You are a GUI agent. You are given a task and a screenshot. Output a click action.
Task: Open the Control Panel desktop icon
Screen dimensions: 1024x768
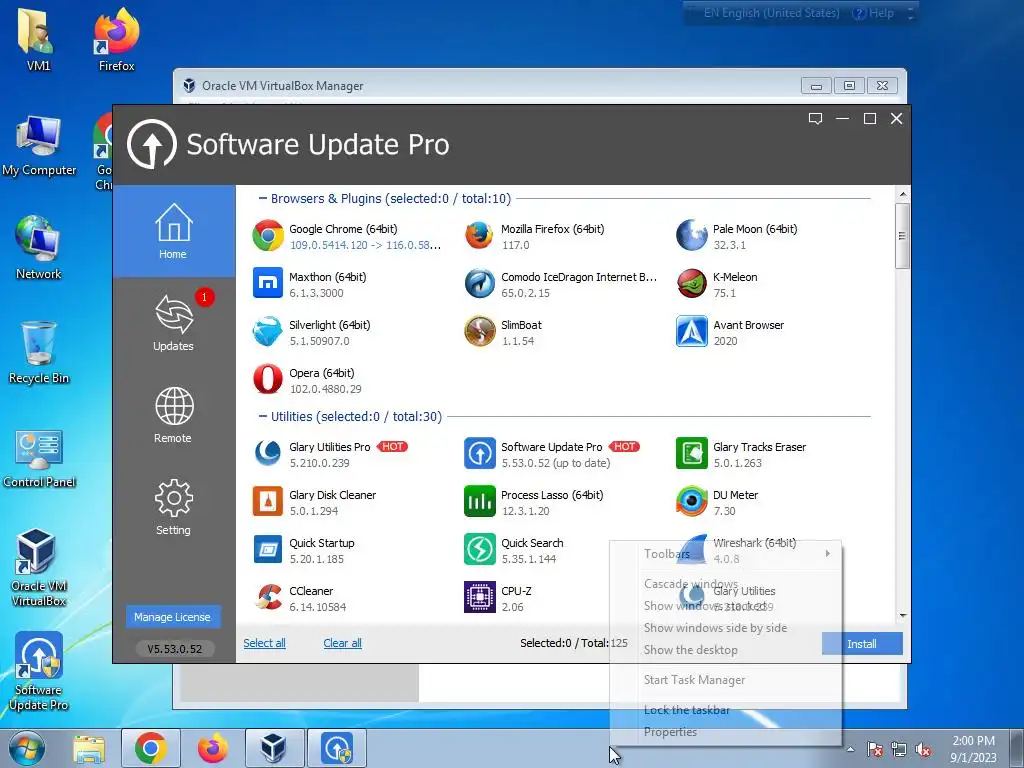pos(39,458)
